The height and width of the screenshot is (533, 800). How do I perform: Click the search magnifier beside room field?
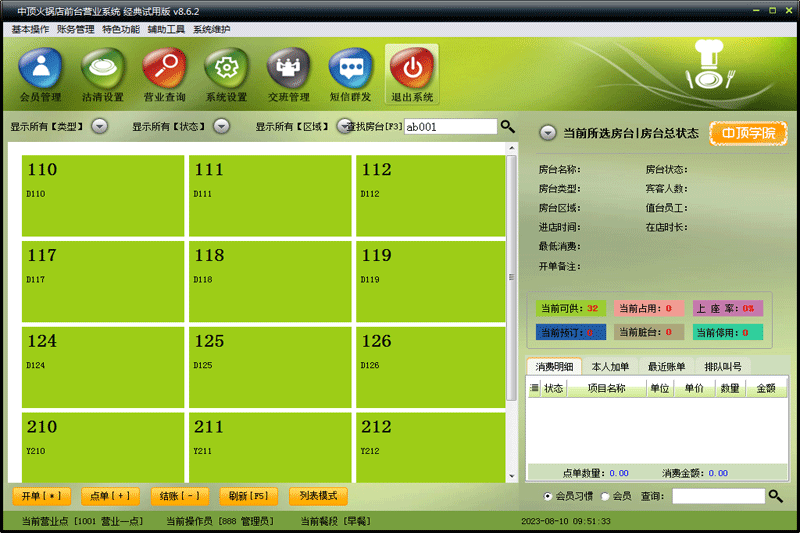(x=508, y=126)
